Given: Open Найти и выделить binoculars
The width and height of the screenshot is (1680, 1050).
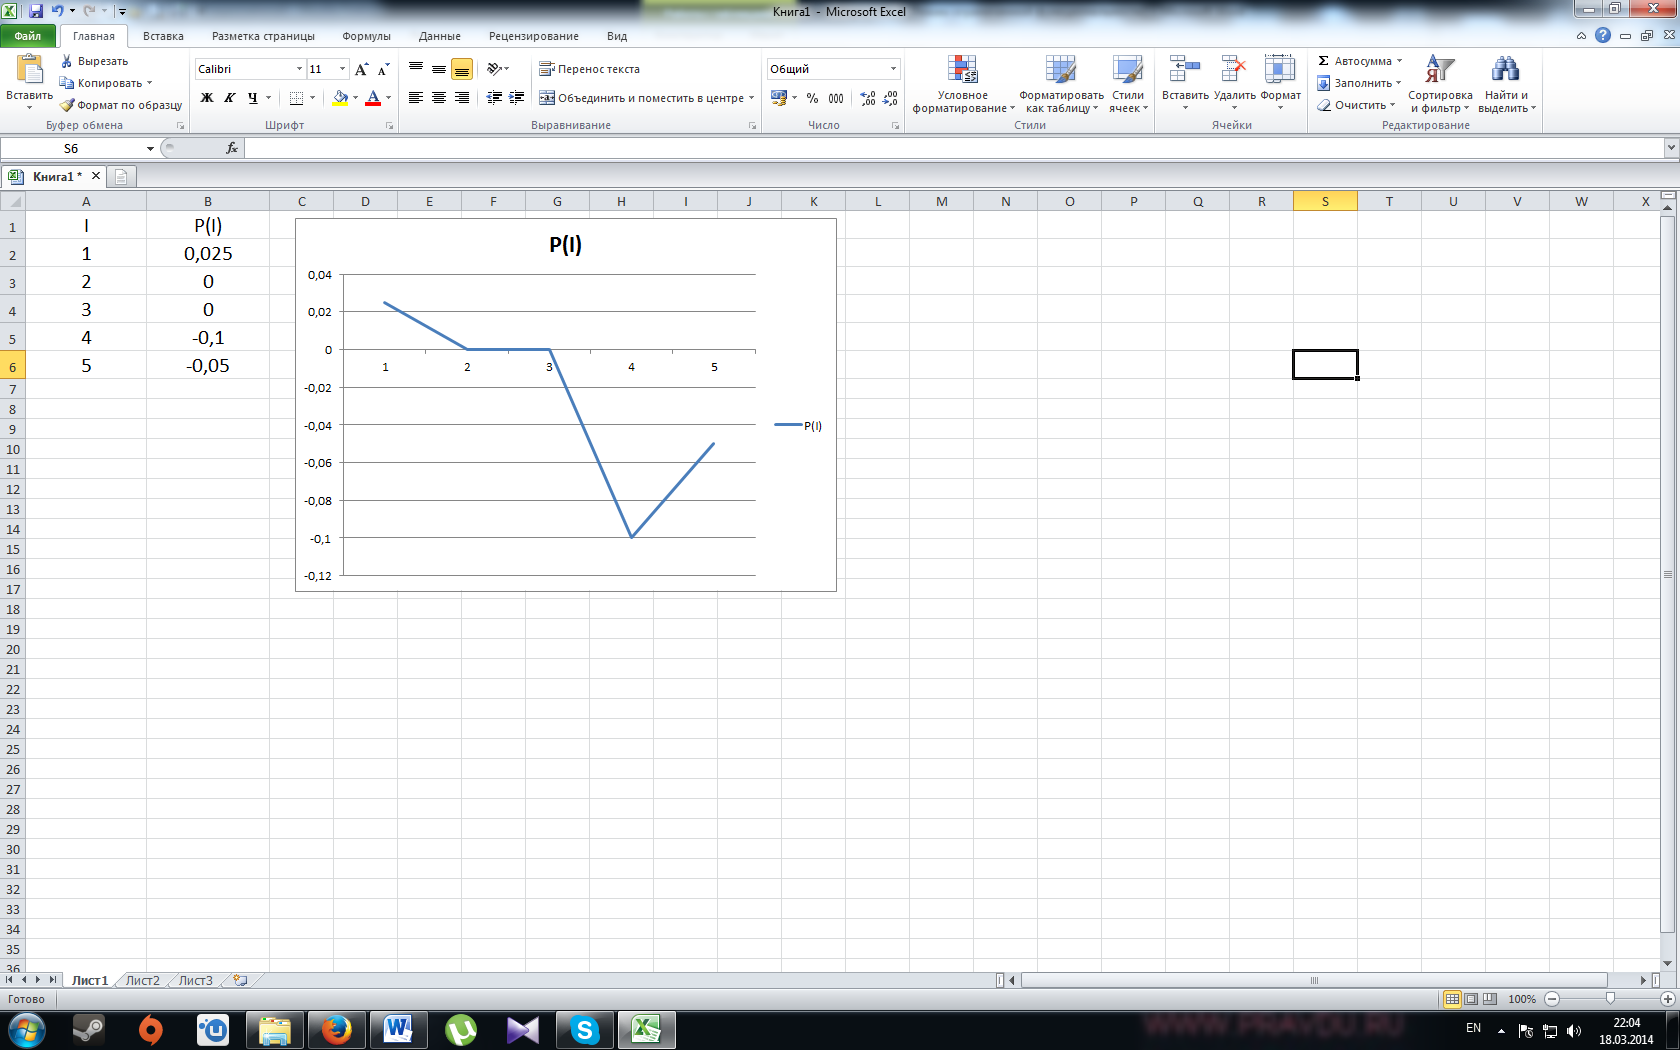Looking at the screenshot, I should pyautogui.click(x=1506, y=84).
